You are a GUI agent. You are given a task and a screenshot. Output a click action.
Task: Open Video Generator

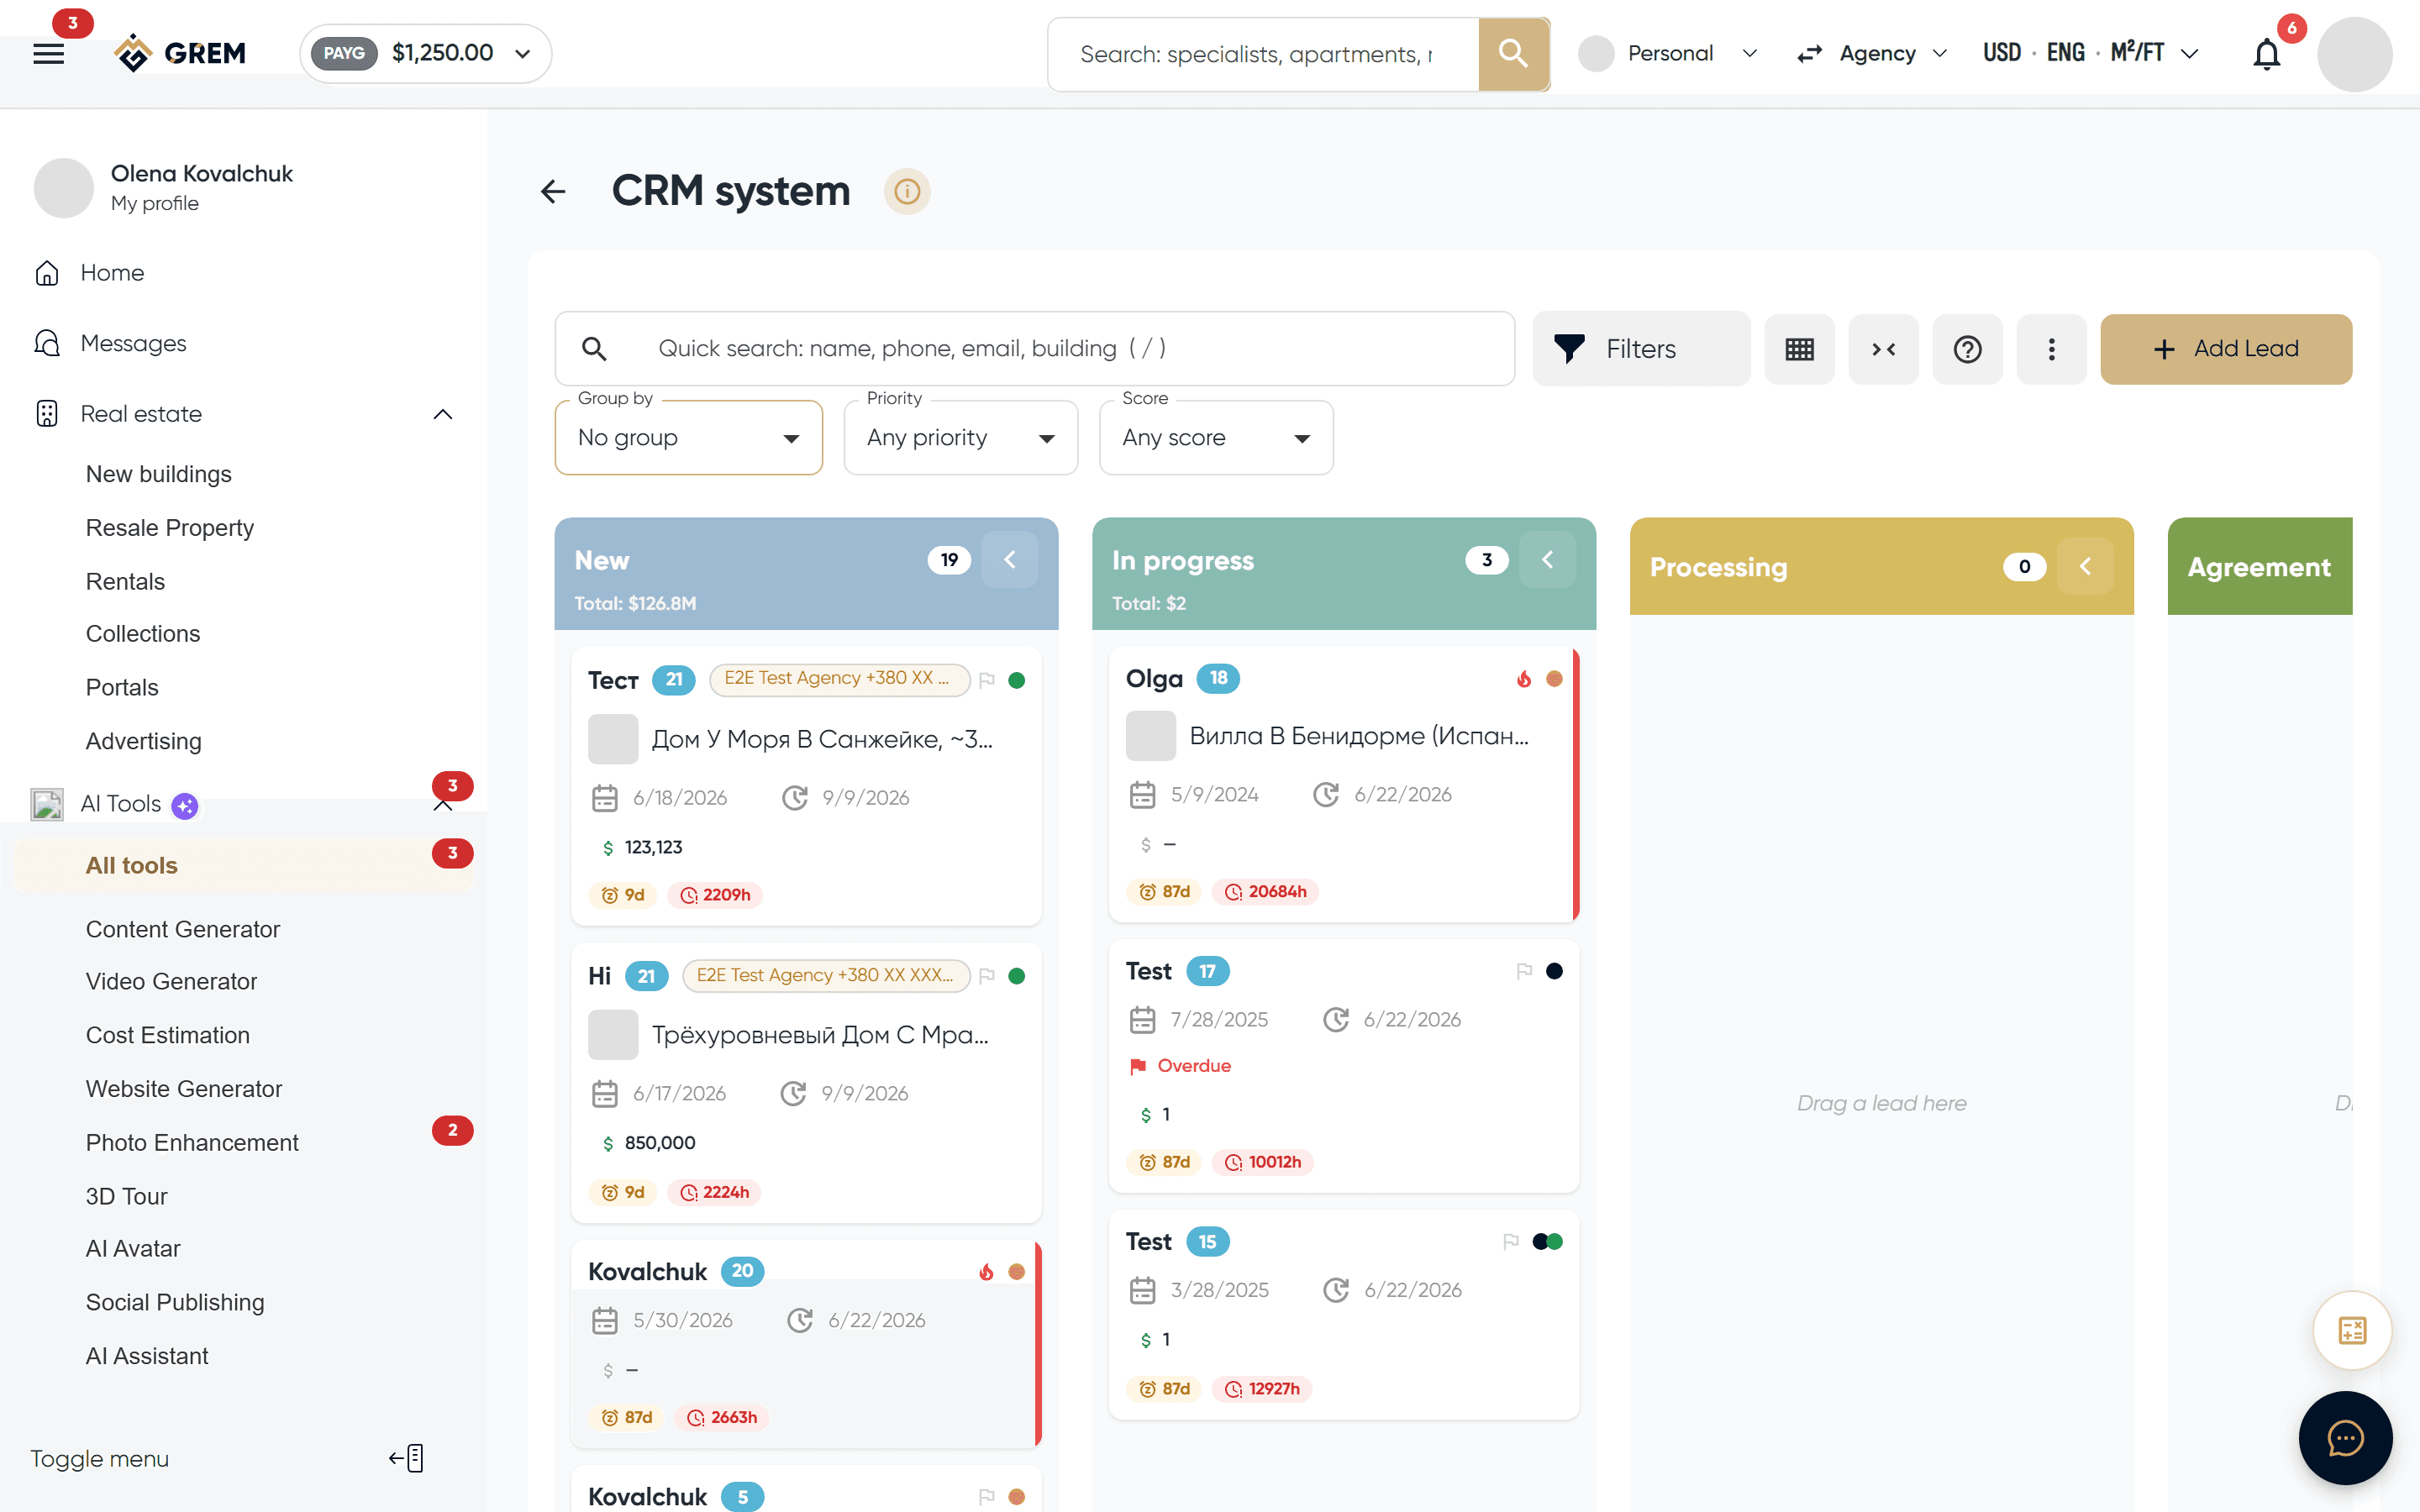(x=171, y=981)
